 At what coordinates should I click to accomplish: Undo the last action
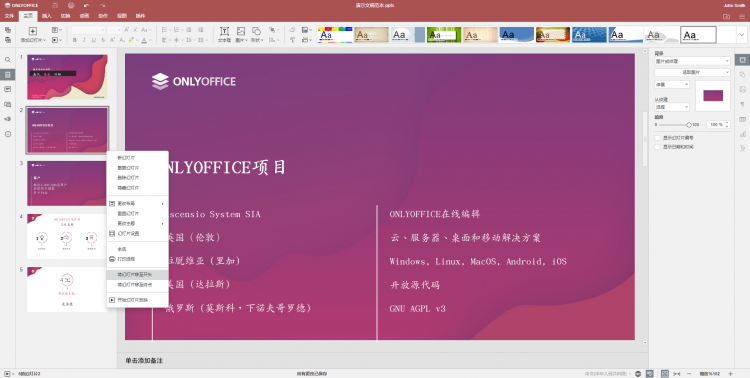[x=87, y=5]
